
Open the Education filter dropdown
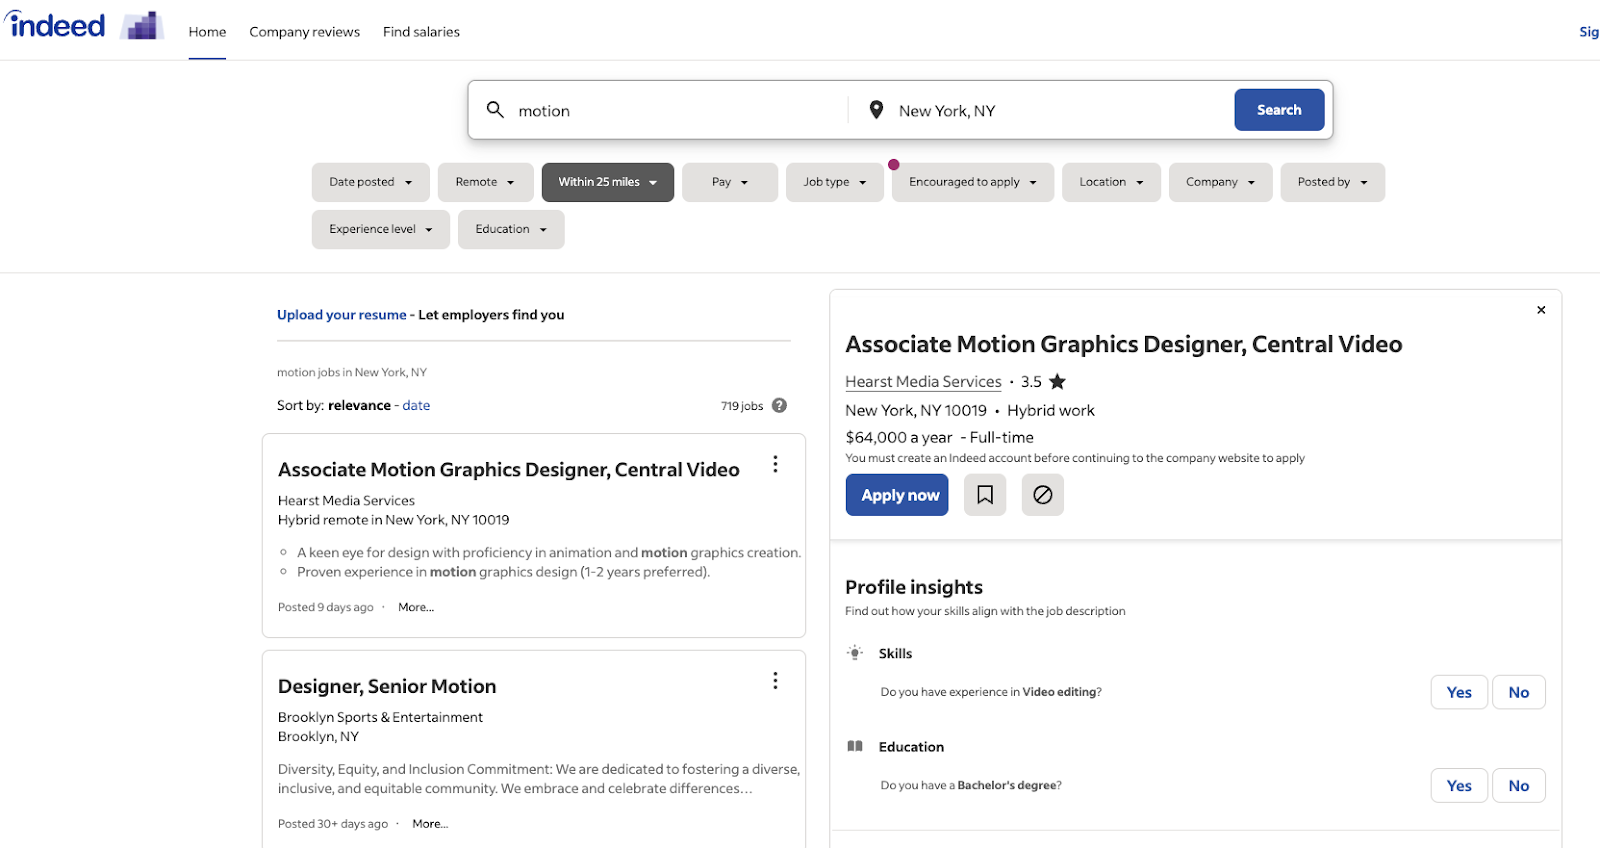[511, 229]
